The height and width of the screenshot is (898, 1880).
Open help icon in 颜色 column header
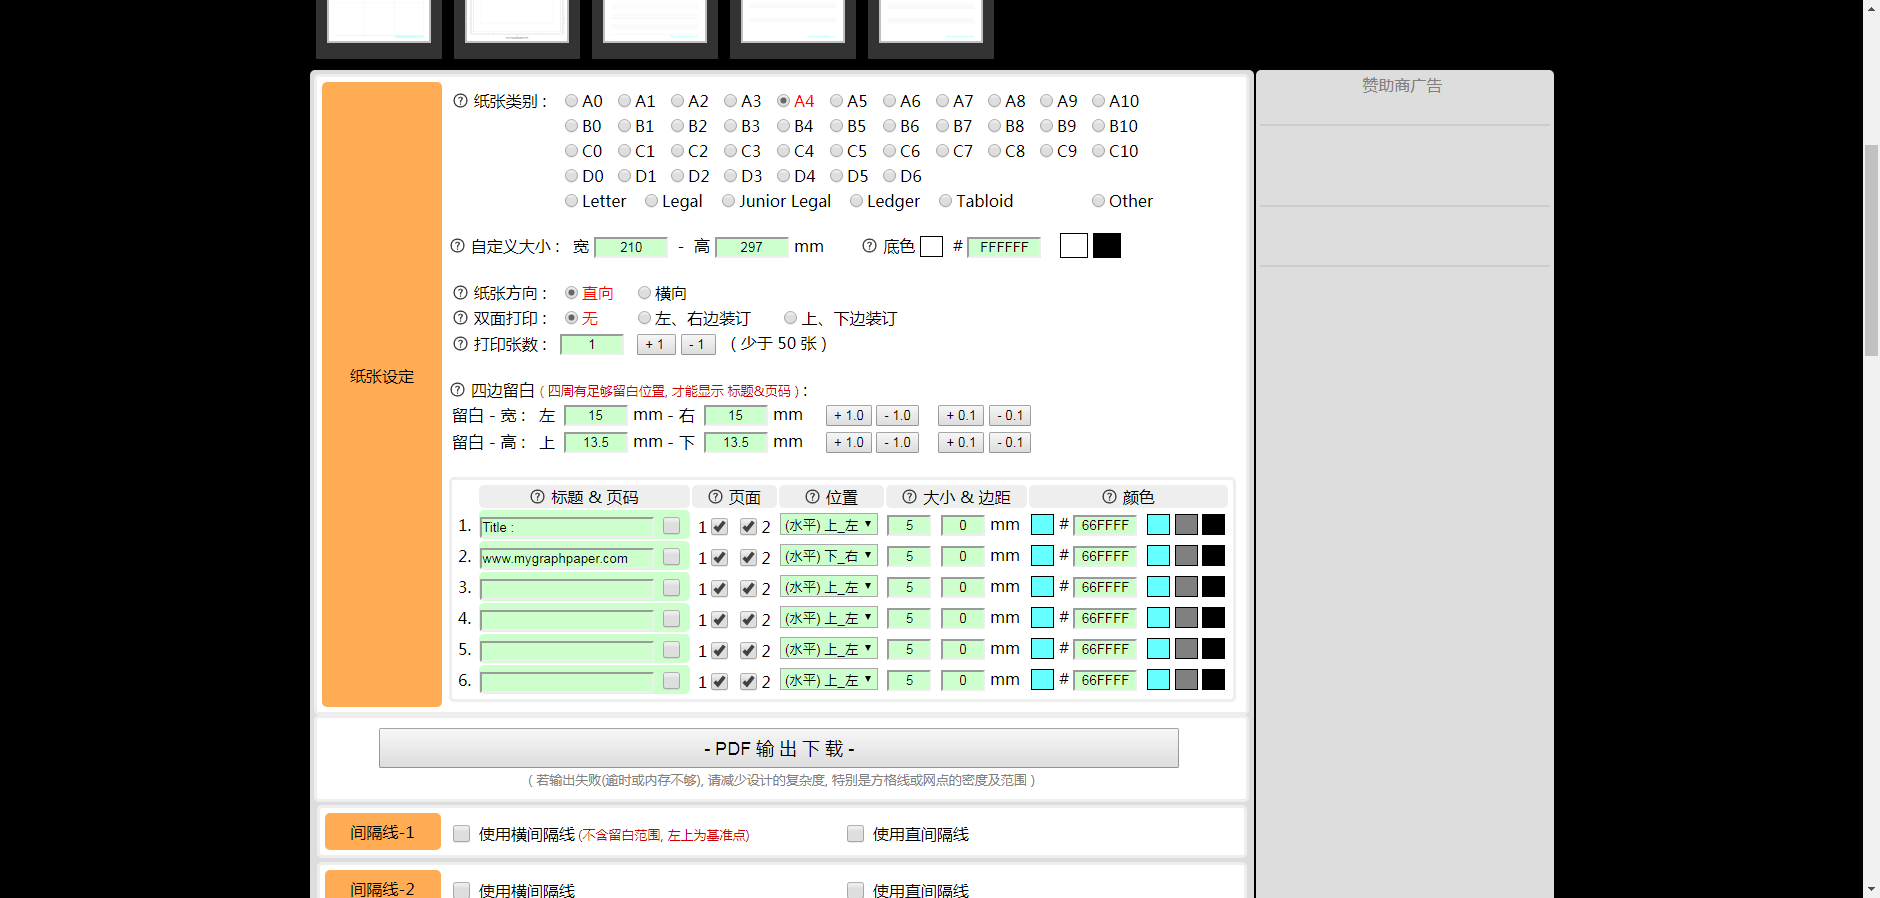coord(1109,497)
